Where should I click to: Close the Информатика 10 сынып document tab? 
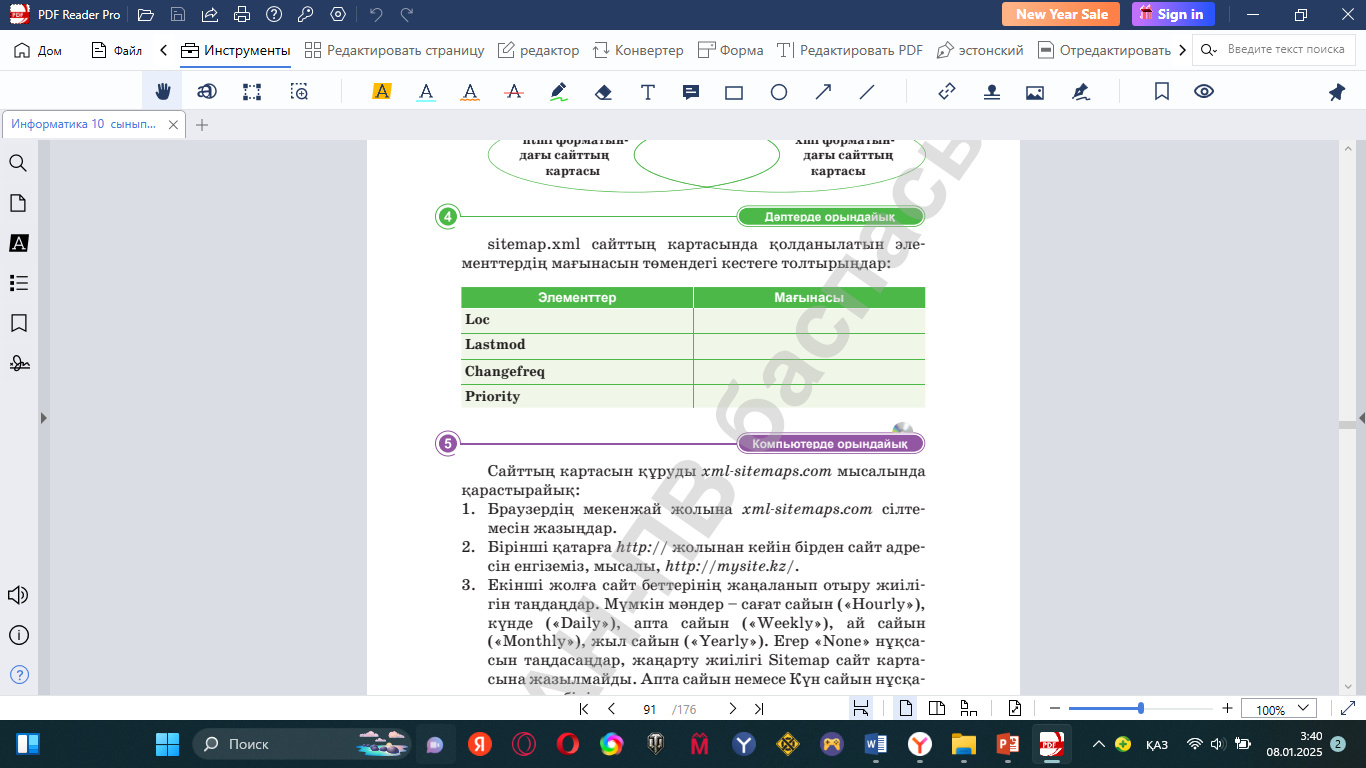173,125
